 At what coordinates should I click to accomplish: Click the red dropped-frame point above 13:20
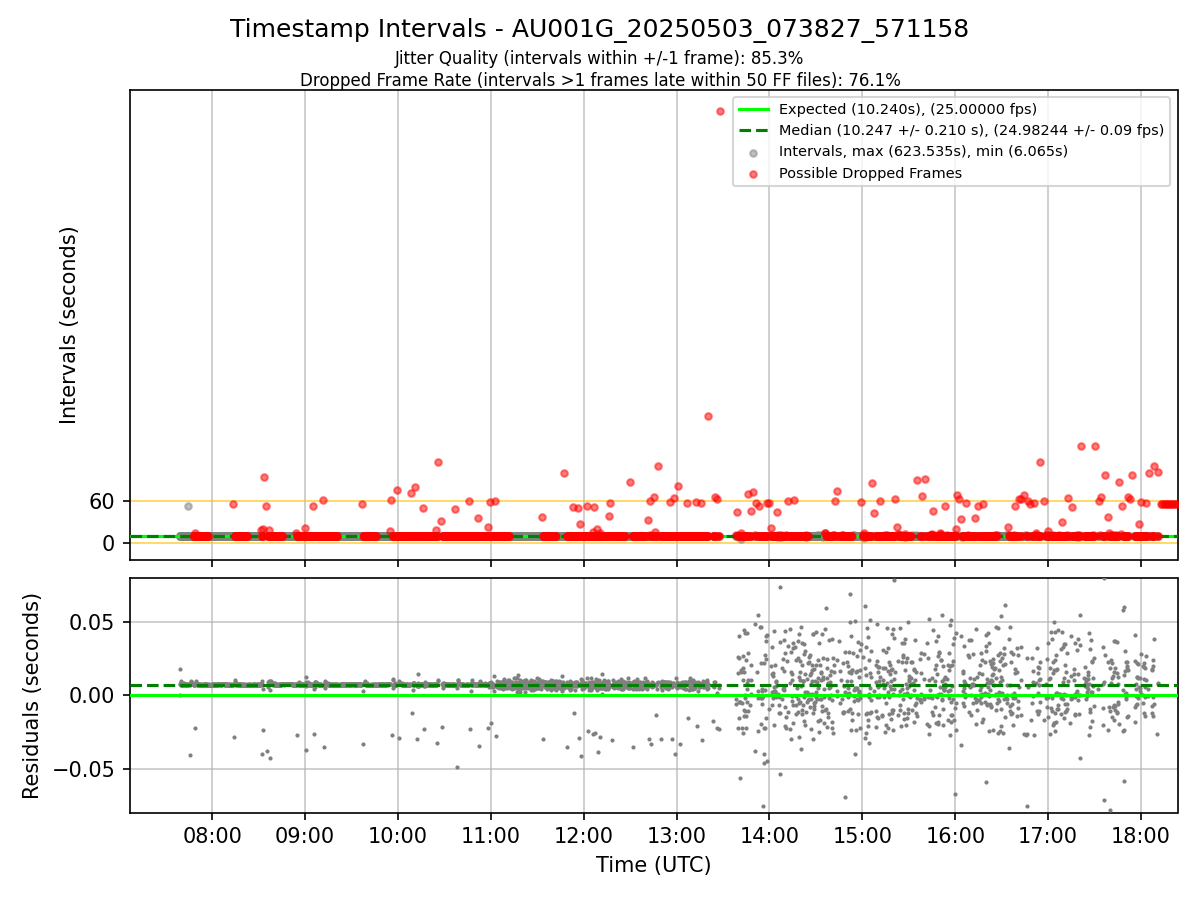[708, 416]
